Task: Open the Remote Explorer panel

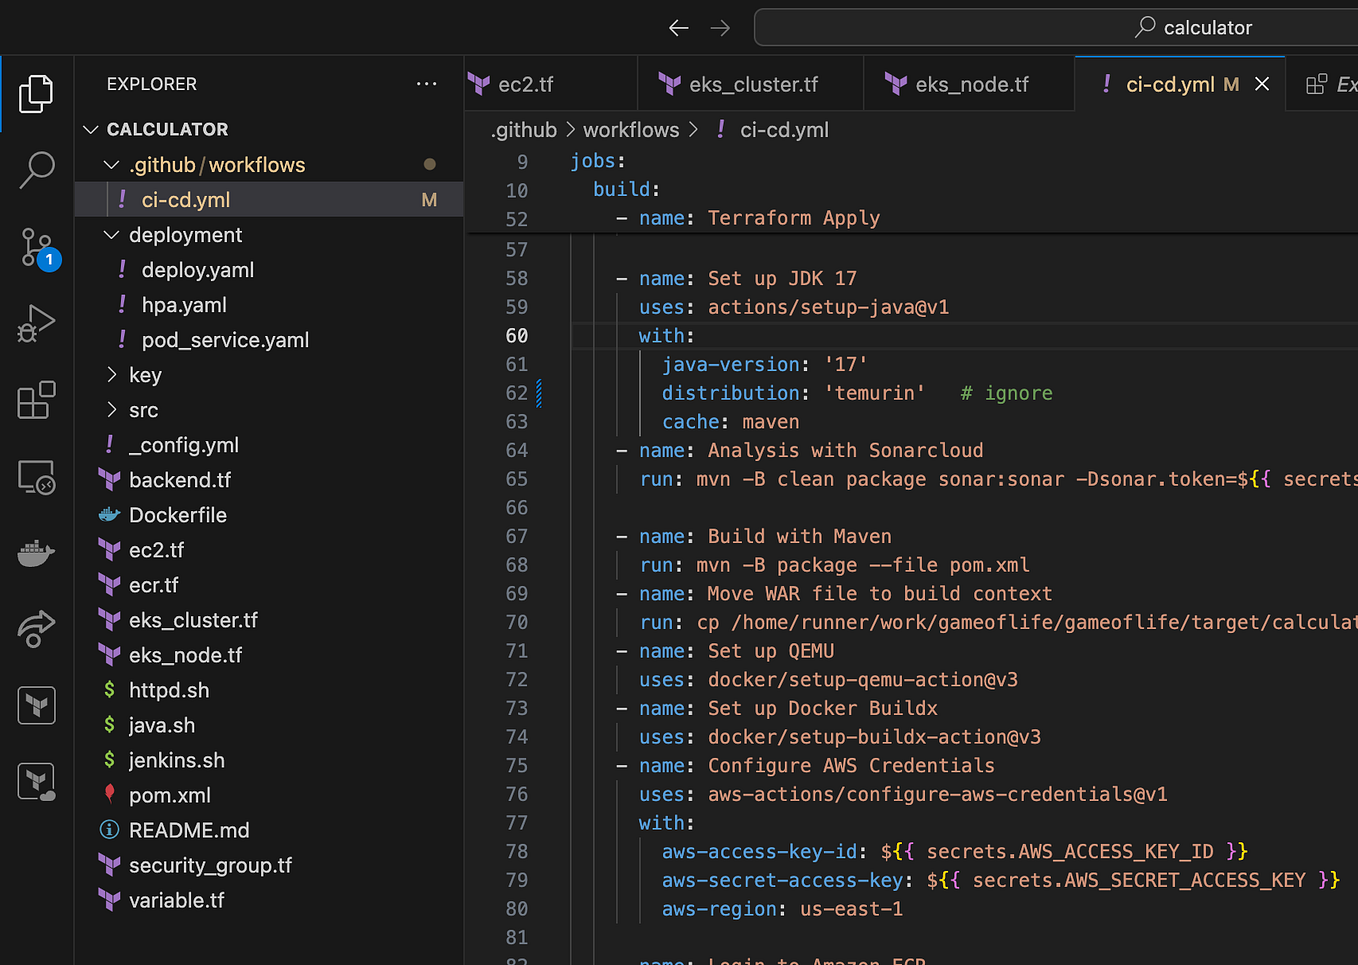Action: 37,477
